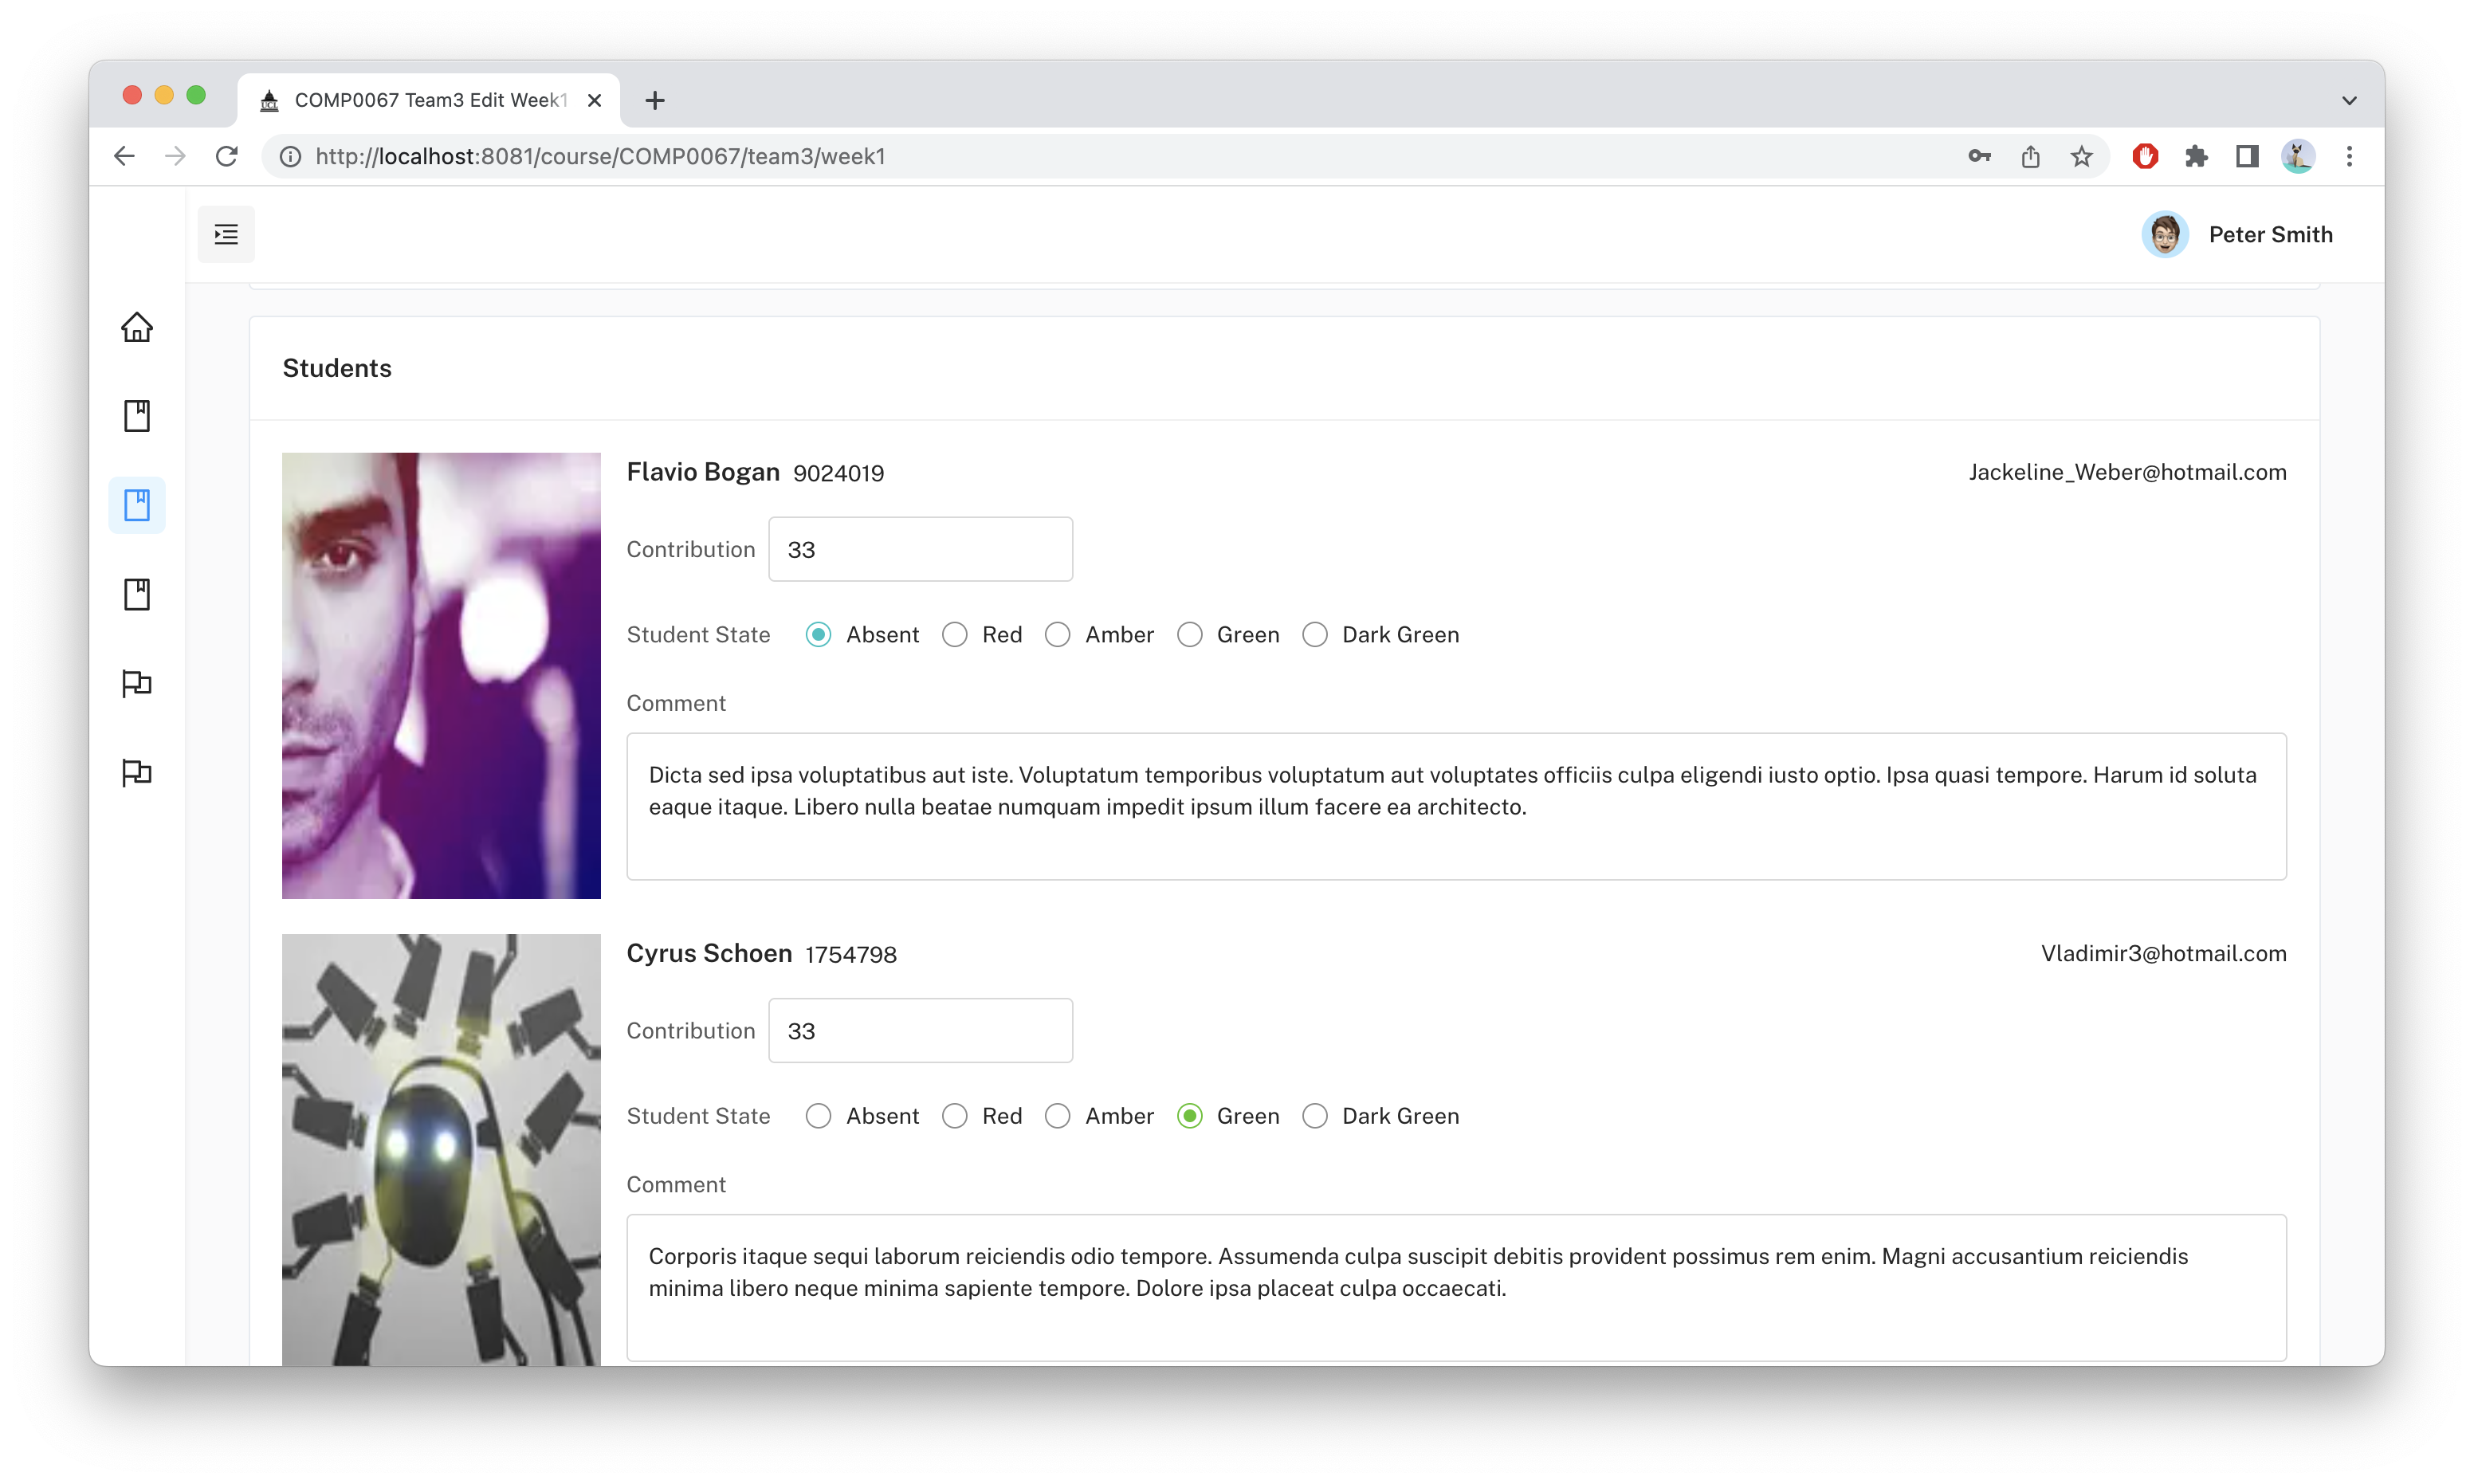View site information icon in address bar
Image resolution: width=2474 pixels, height=1484 pixels.
pos(290,156)
